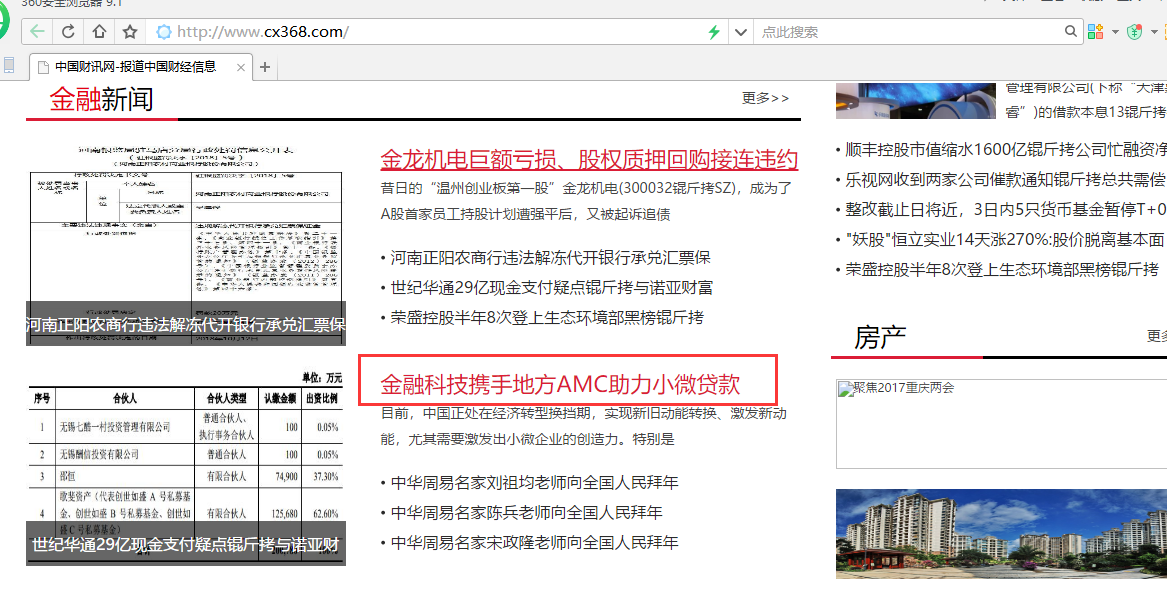Open a new tab with the plus button
The width and height of the screenshot is (1167, 613).
click(265, 67)
